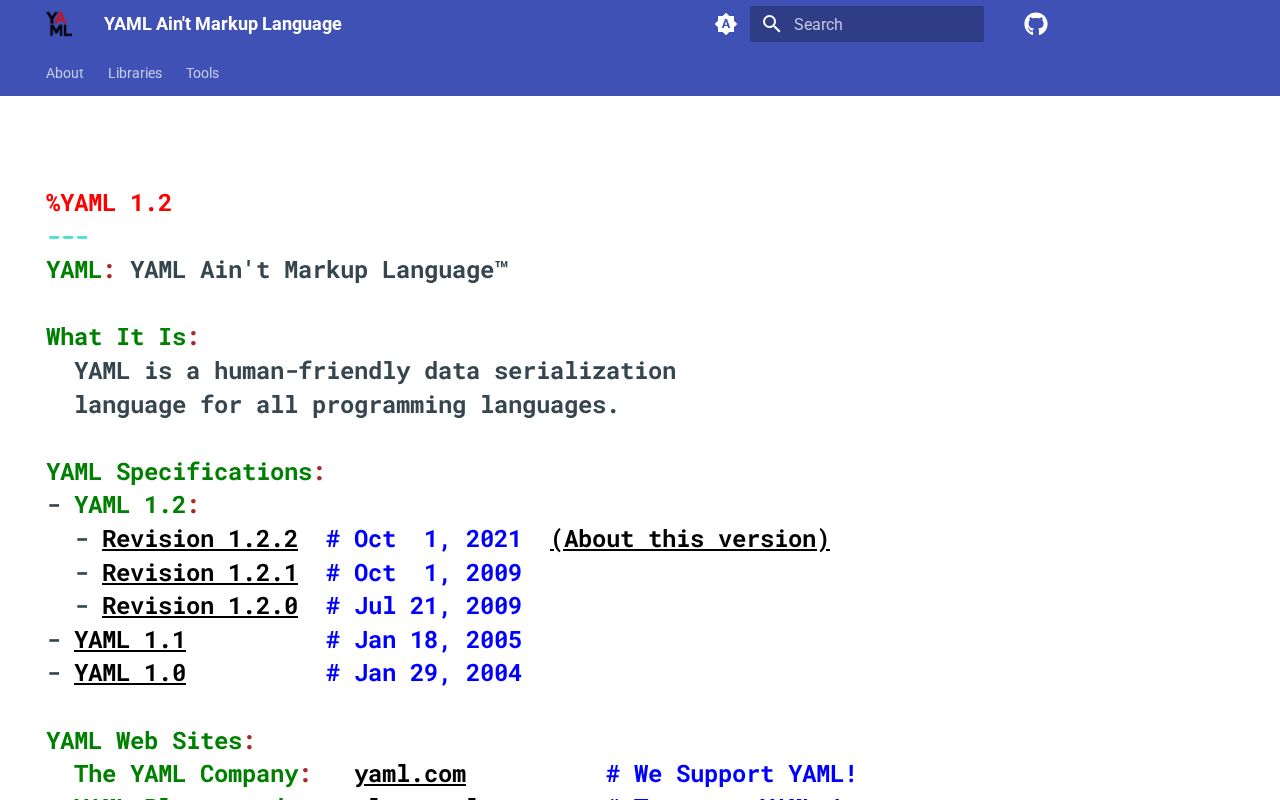The height and width of the screenshot is (800, 1280).
Task: Click the YAML logo icon
Action: [x=59, y=24]
